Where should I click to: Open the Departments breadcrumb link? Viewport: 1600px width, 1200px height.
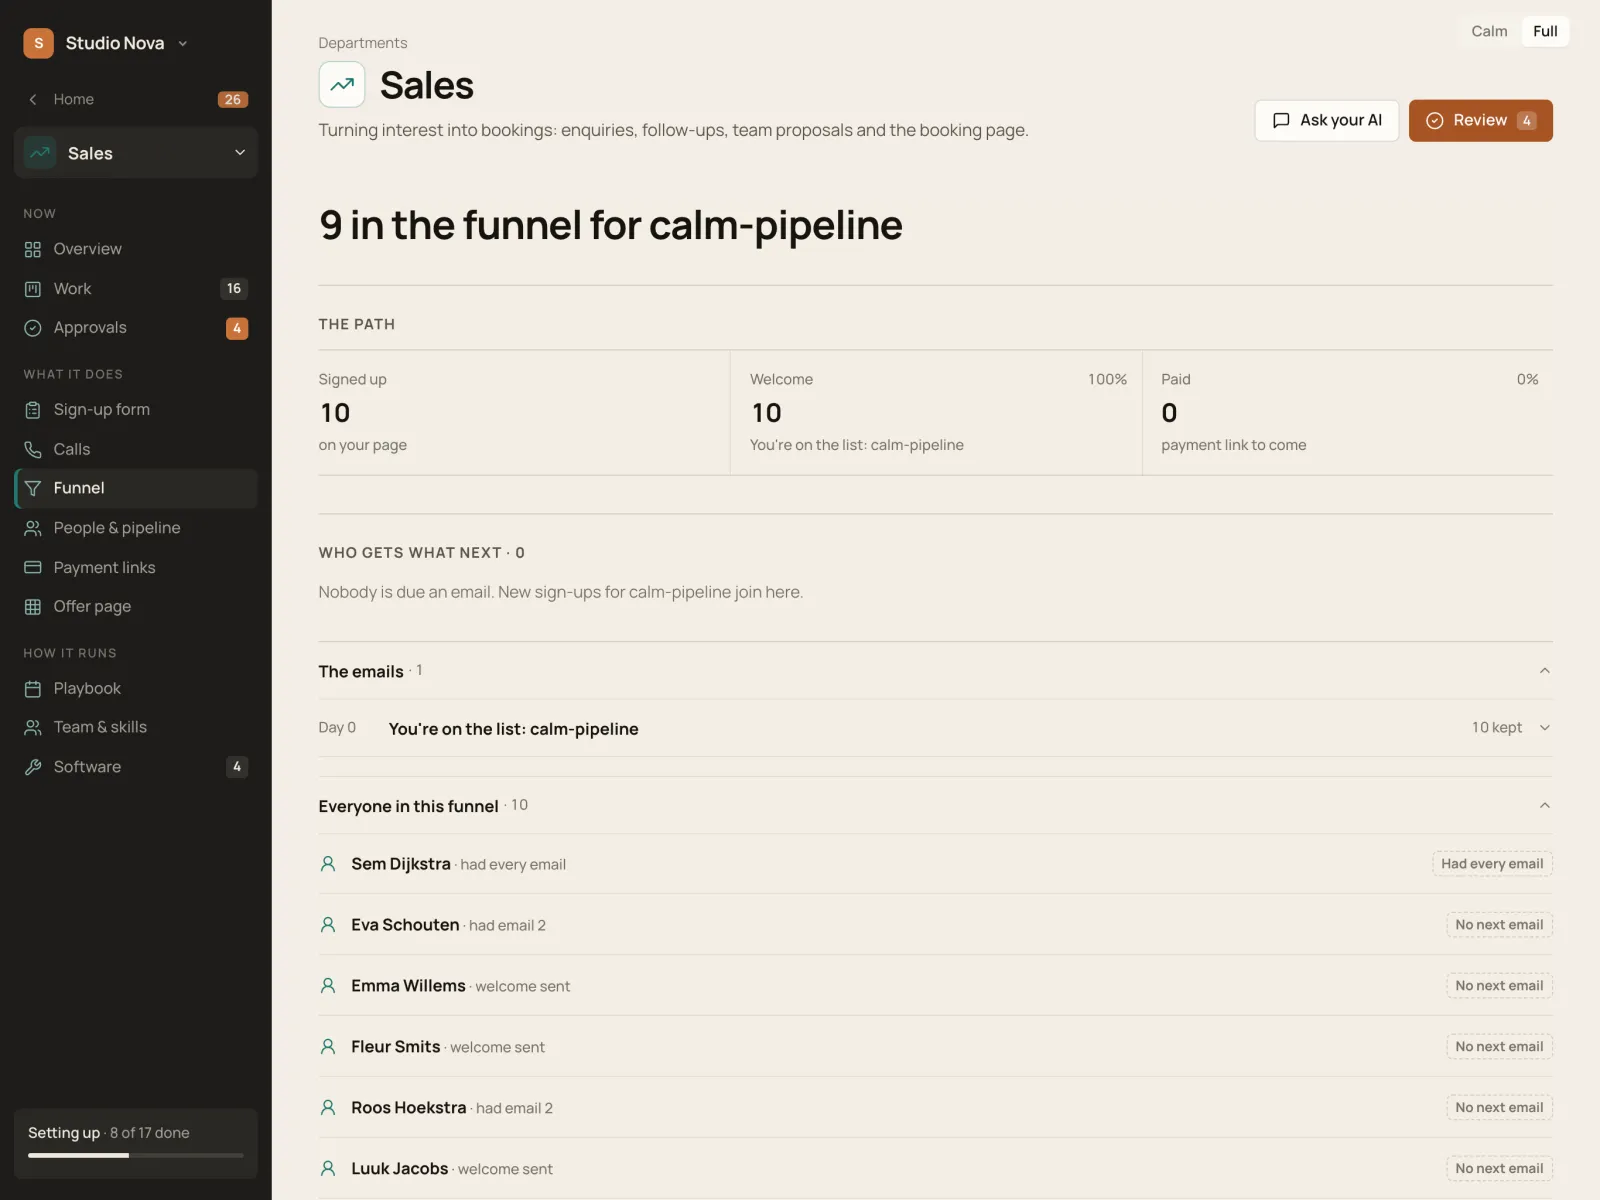coord(362,43)
